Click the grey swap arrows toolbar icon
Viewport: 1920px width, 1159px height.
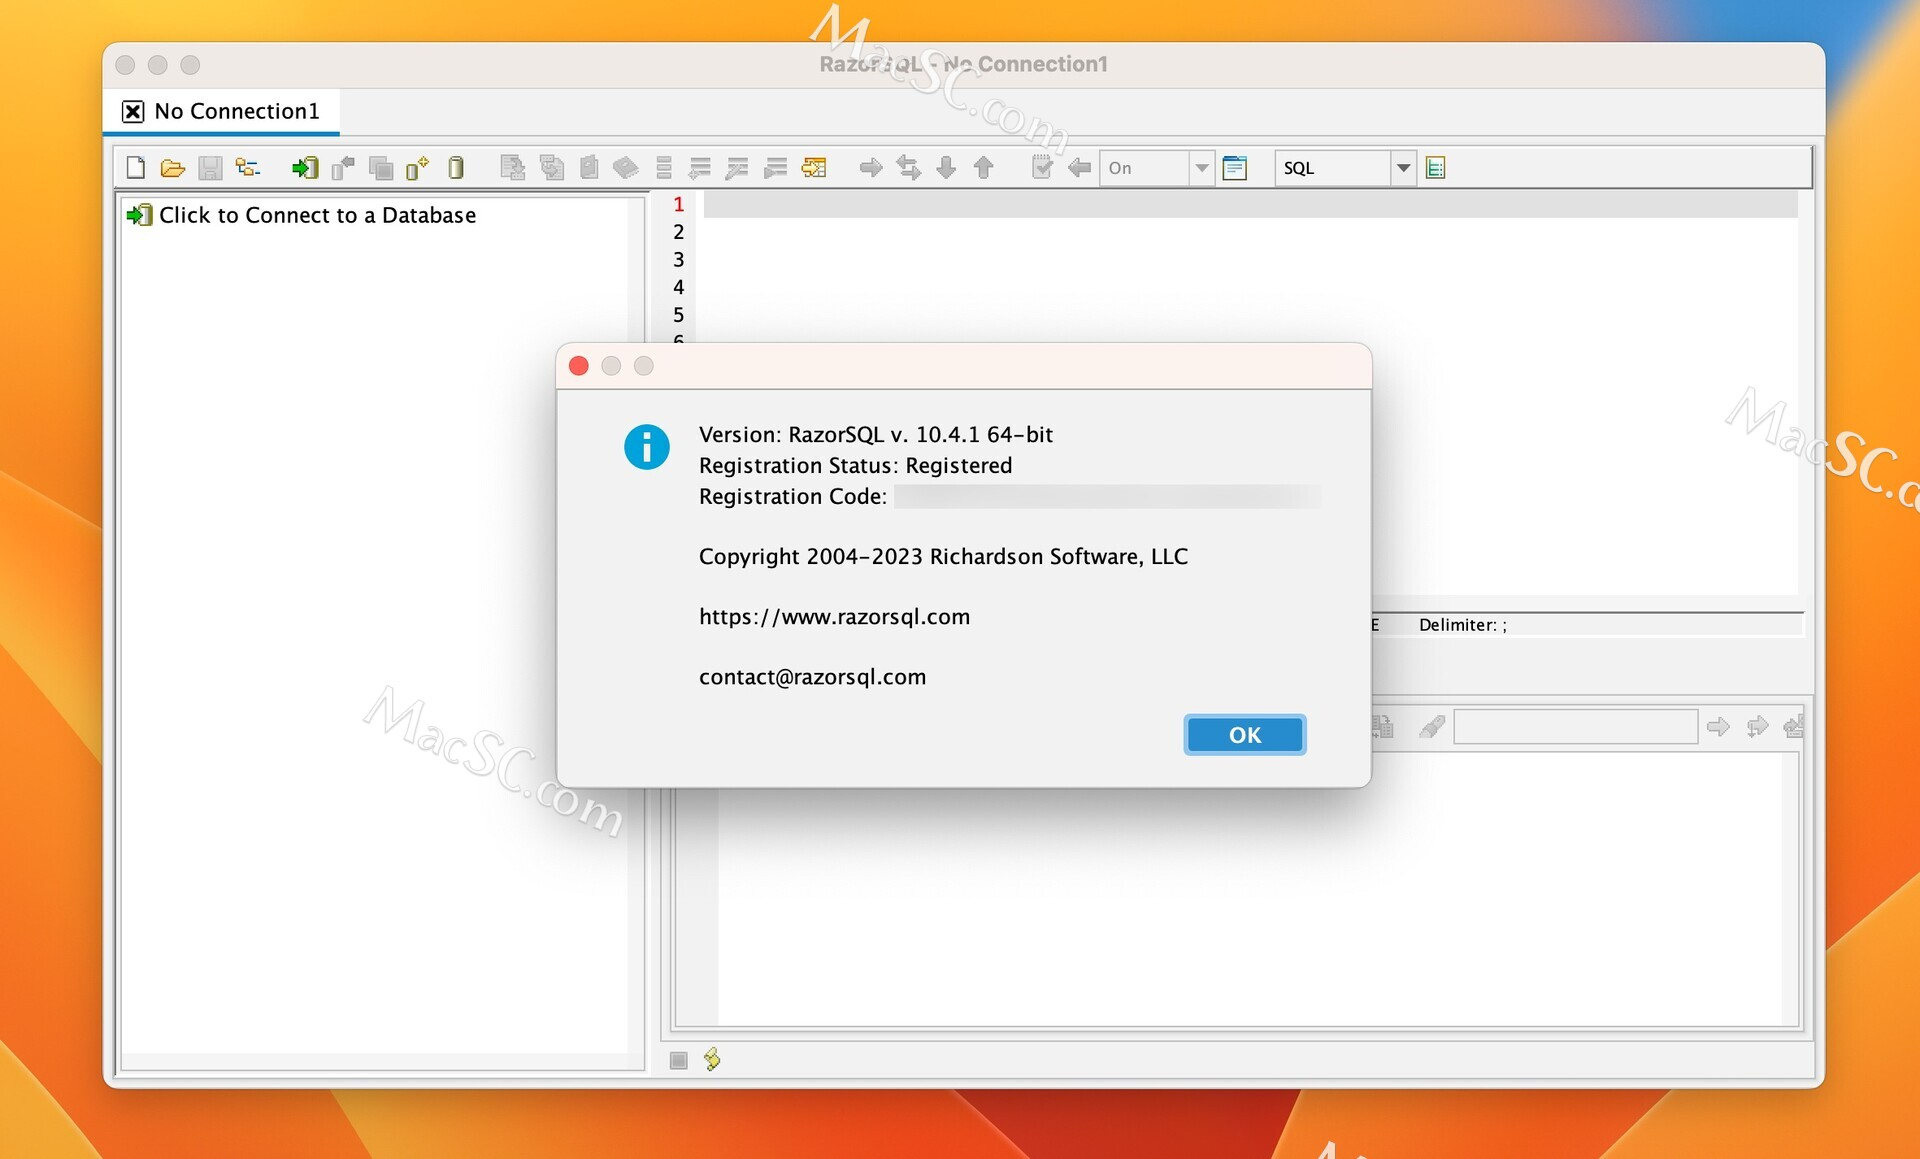coord(909,168)
